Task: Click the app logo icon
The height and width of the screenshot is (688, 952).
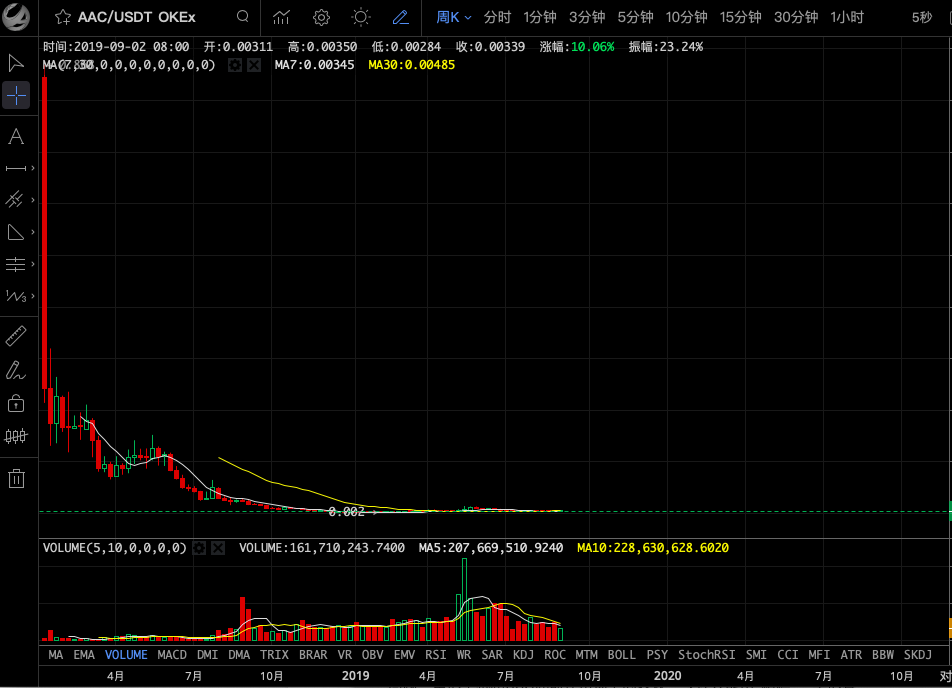Action: pyautogui.click(x=16, y=16)
